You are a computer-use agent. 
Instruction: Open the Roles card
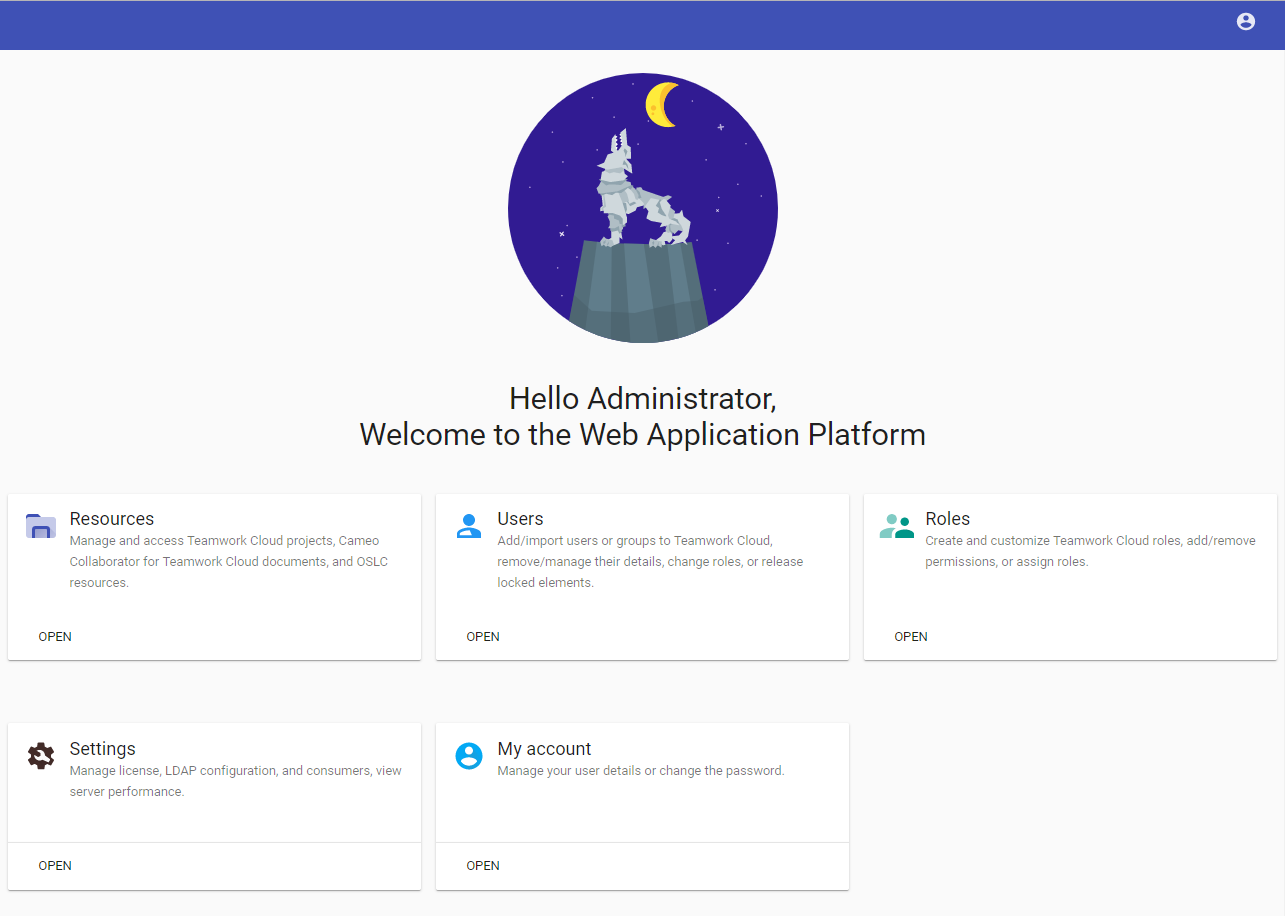(x=911, y=637)
